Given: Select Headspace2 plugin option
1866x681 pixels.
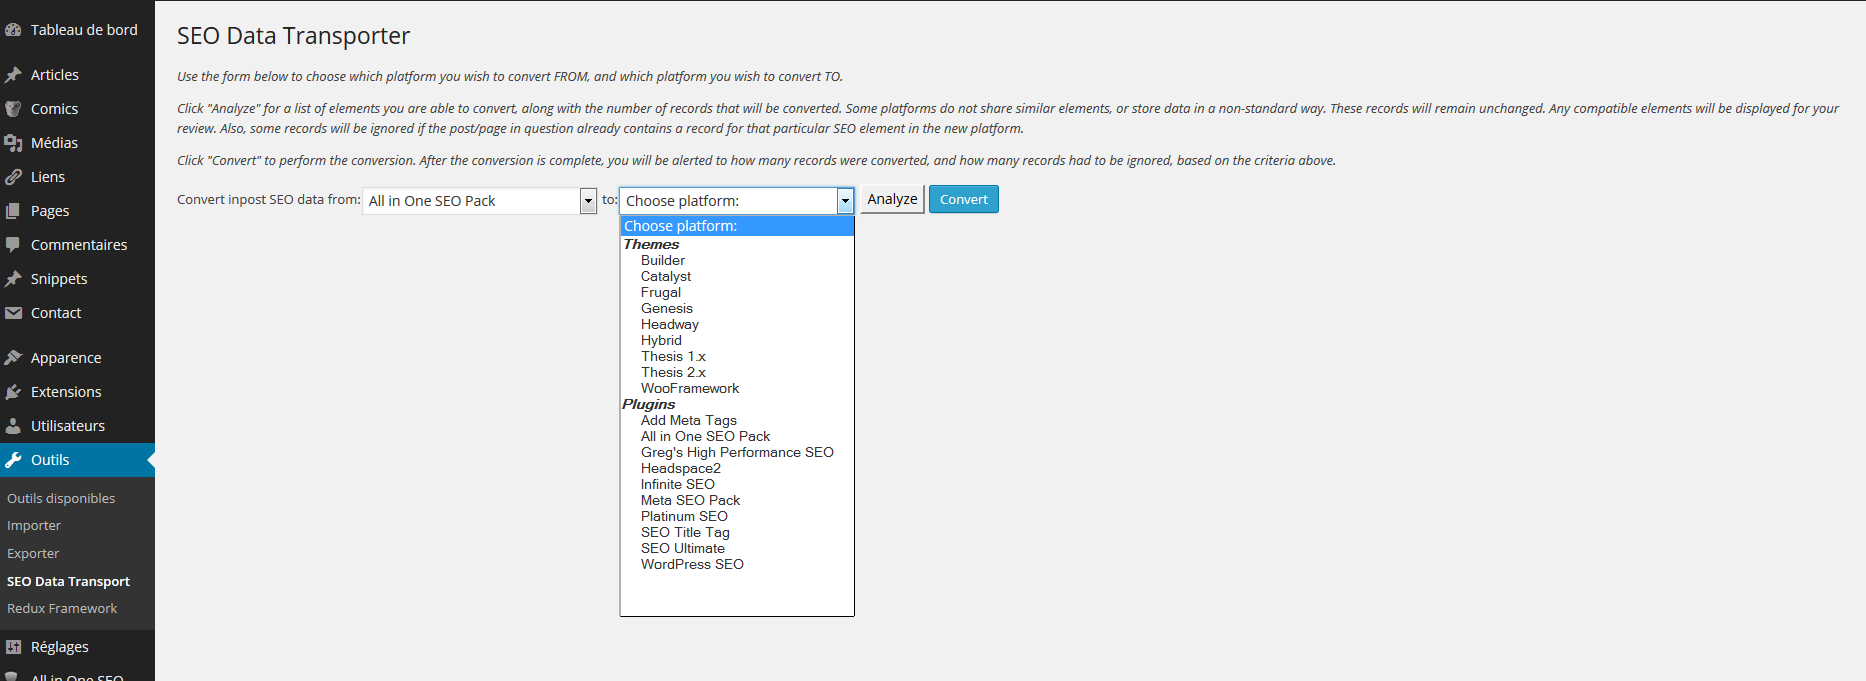Looking at the screenshot, I should pyautogui.click(x=681, y=468).
